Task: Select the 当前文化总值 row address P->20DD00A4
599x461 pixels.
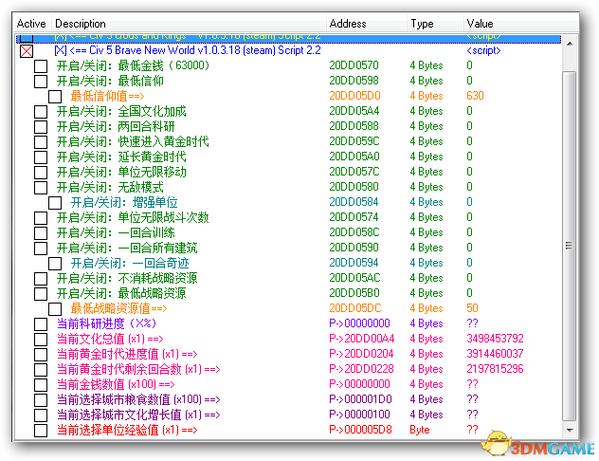Action: (361, 339)
